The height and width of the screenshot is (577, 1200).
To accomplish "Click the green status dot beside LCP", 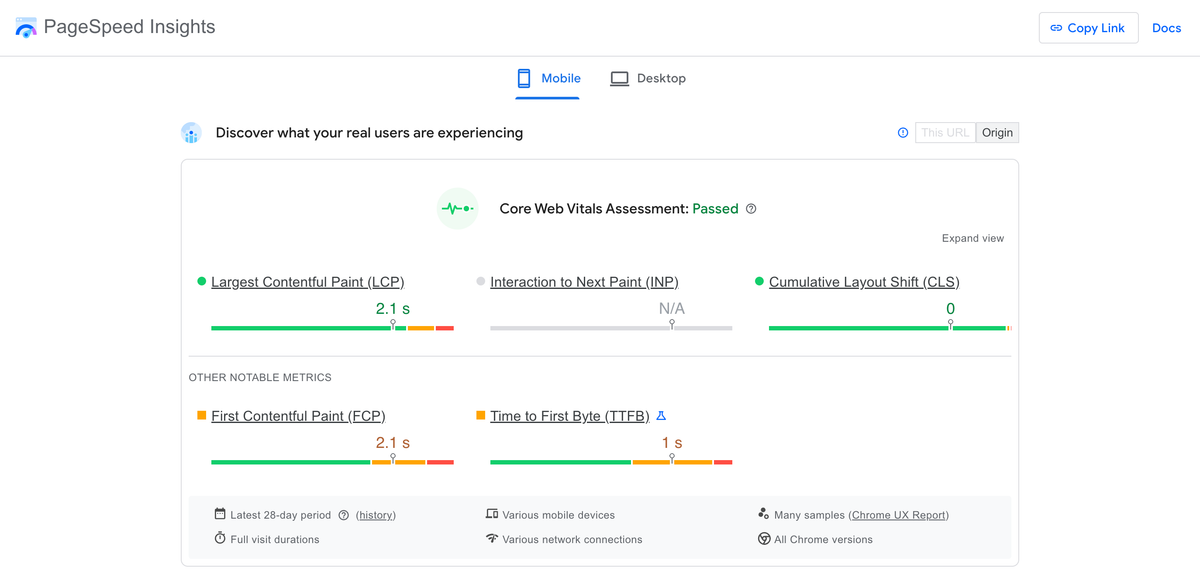I will coord(200,281).
